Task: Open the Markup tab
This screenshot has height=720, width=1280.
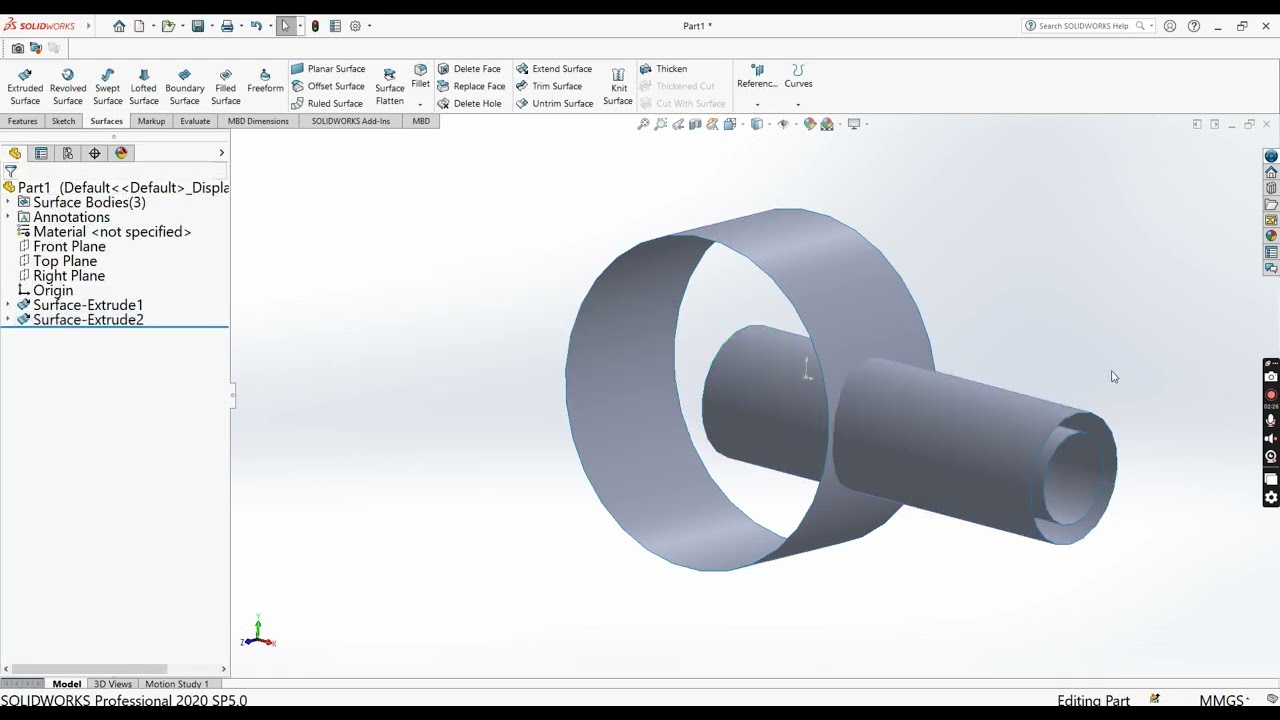Action: click(x=151, y=121)
